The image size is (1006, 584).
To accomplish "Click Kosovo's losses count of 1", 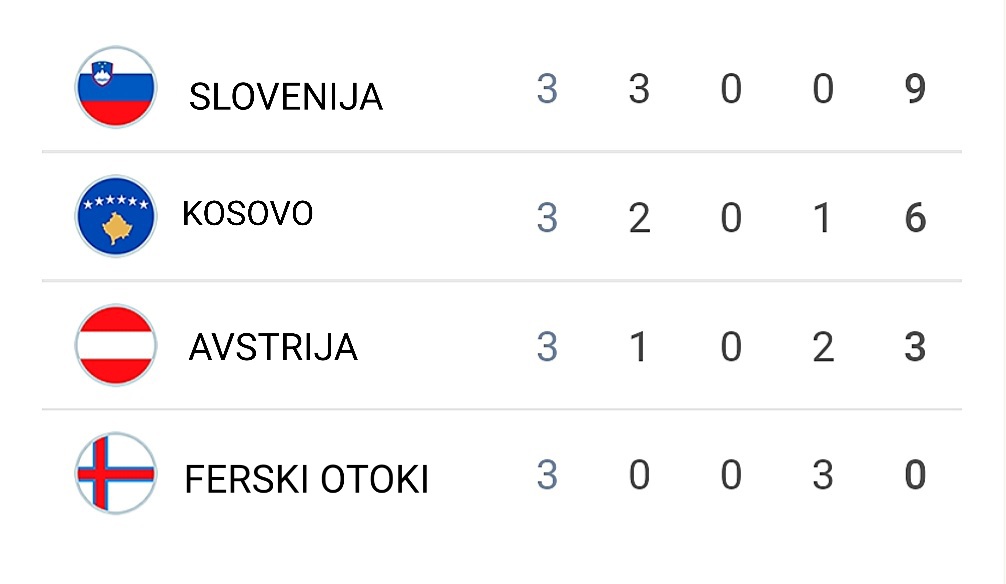I will point(822,218).
